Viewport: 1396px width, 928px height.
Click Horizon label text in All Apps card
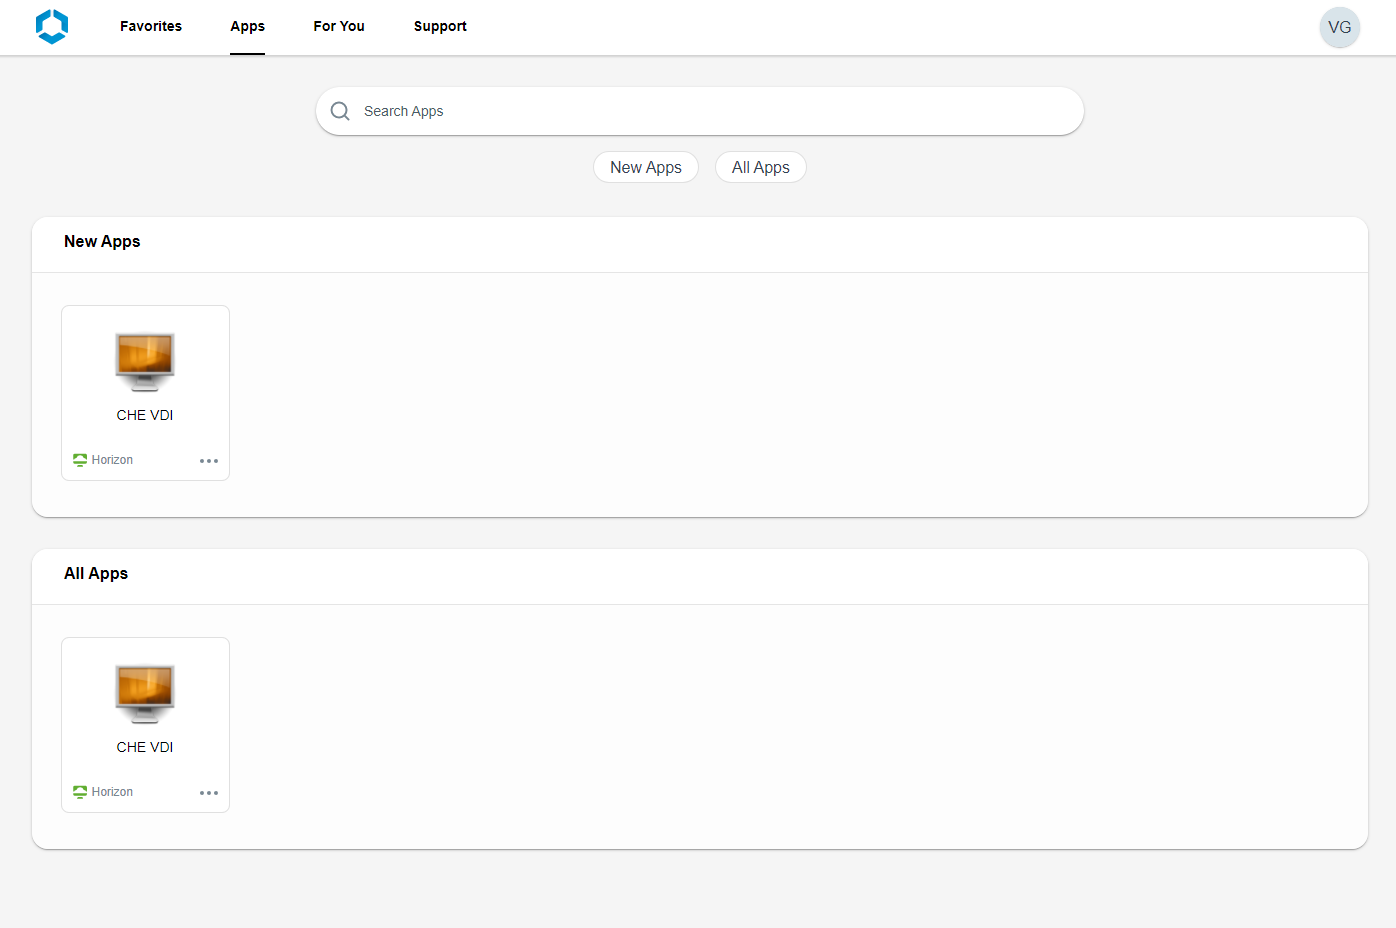(x=112, y=792)
